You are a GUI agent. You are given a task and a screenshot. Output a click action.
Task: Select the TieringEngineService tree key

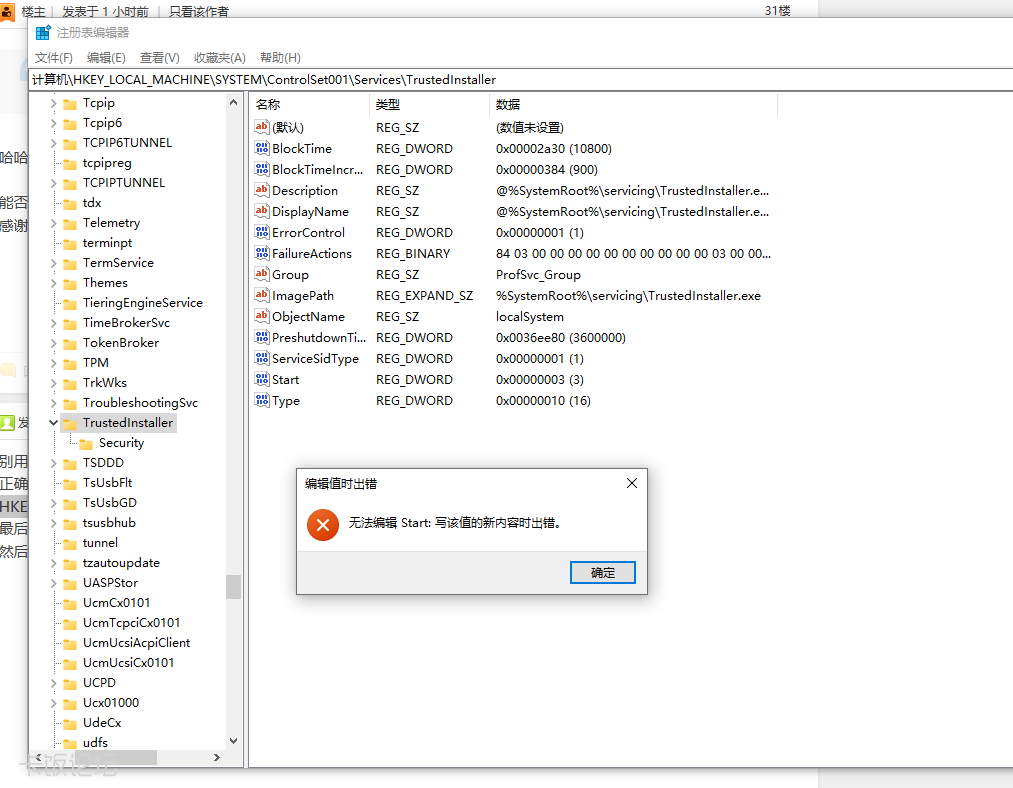pyautogui.click(x=143, y=303)
